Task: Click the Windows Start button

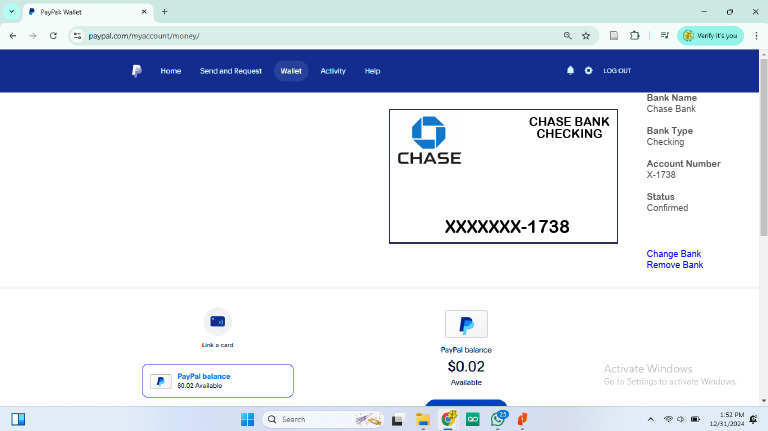Action: 247,419
